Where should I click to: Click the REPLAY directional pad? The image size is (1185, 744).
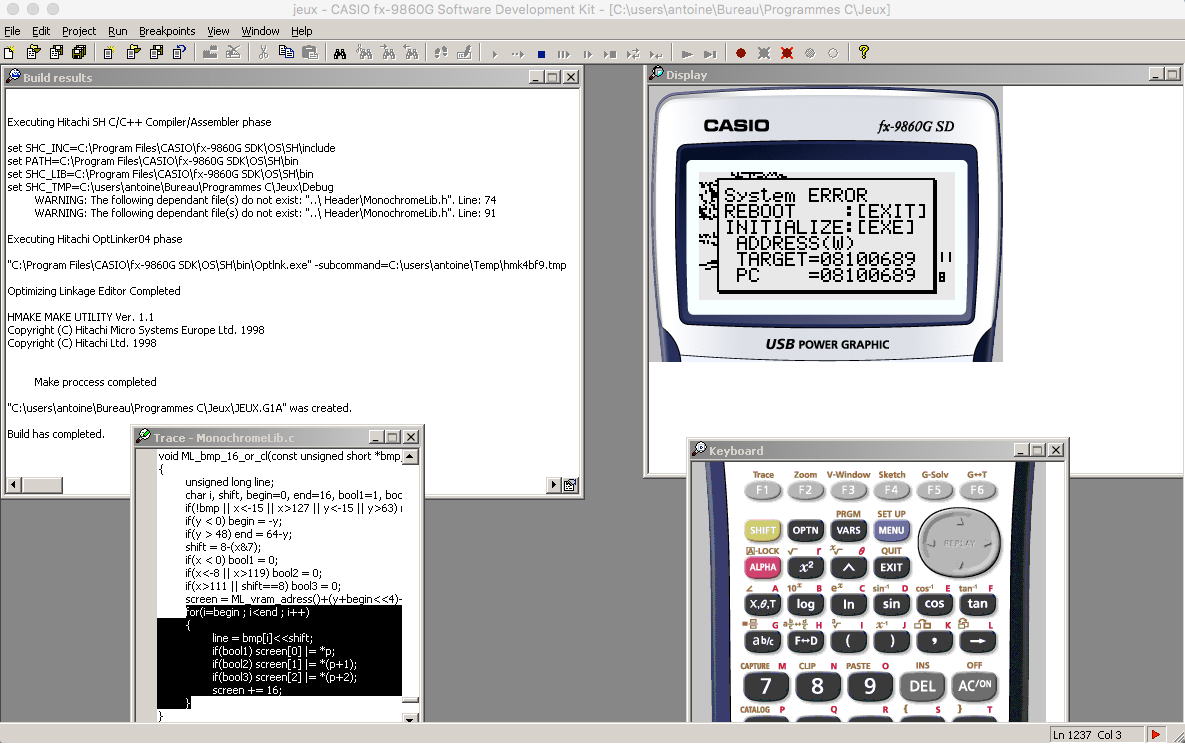959,543
